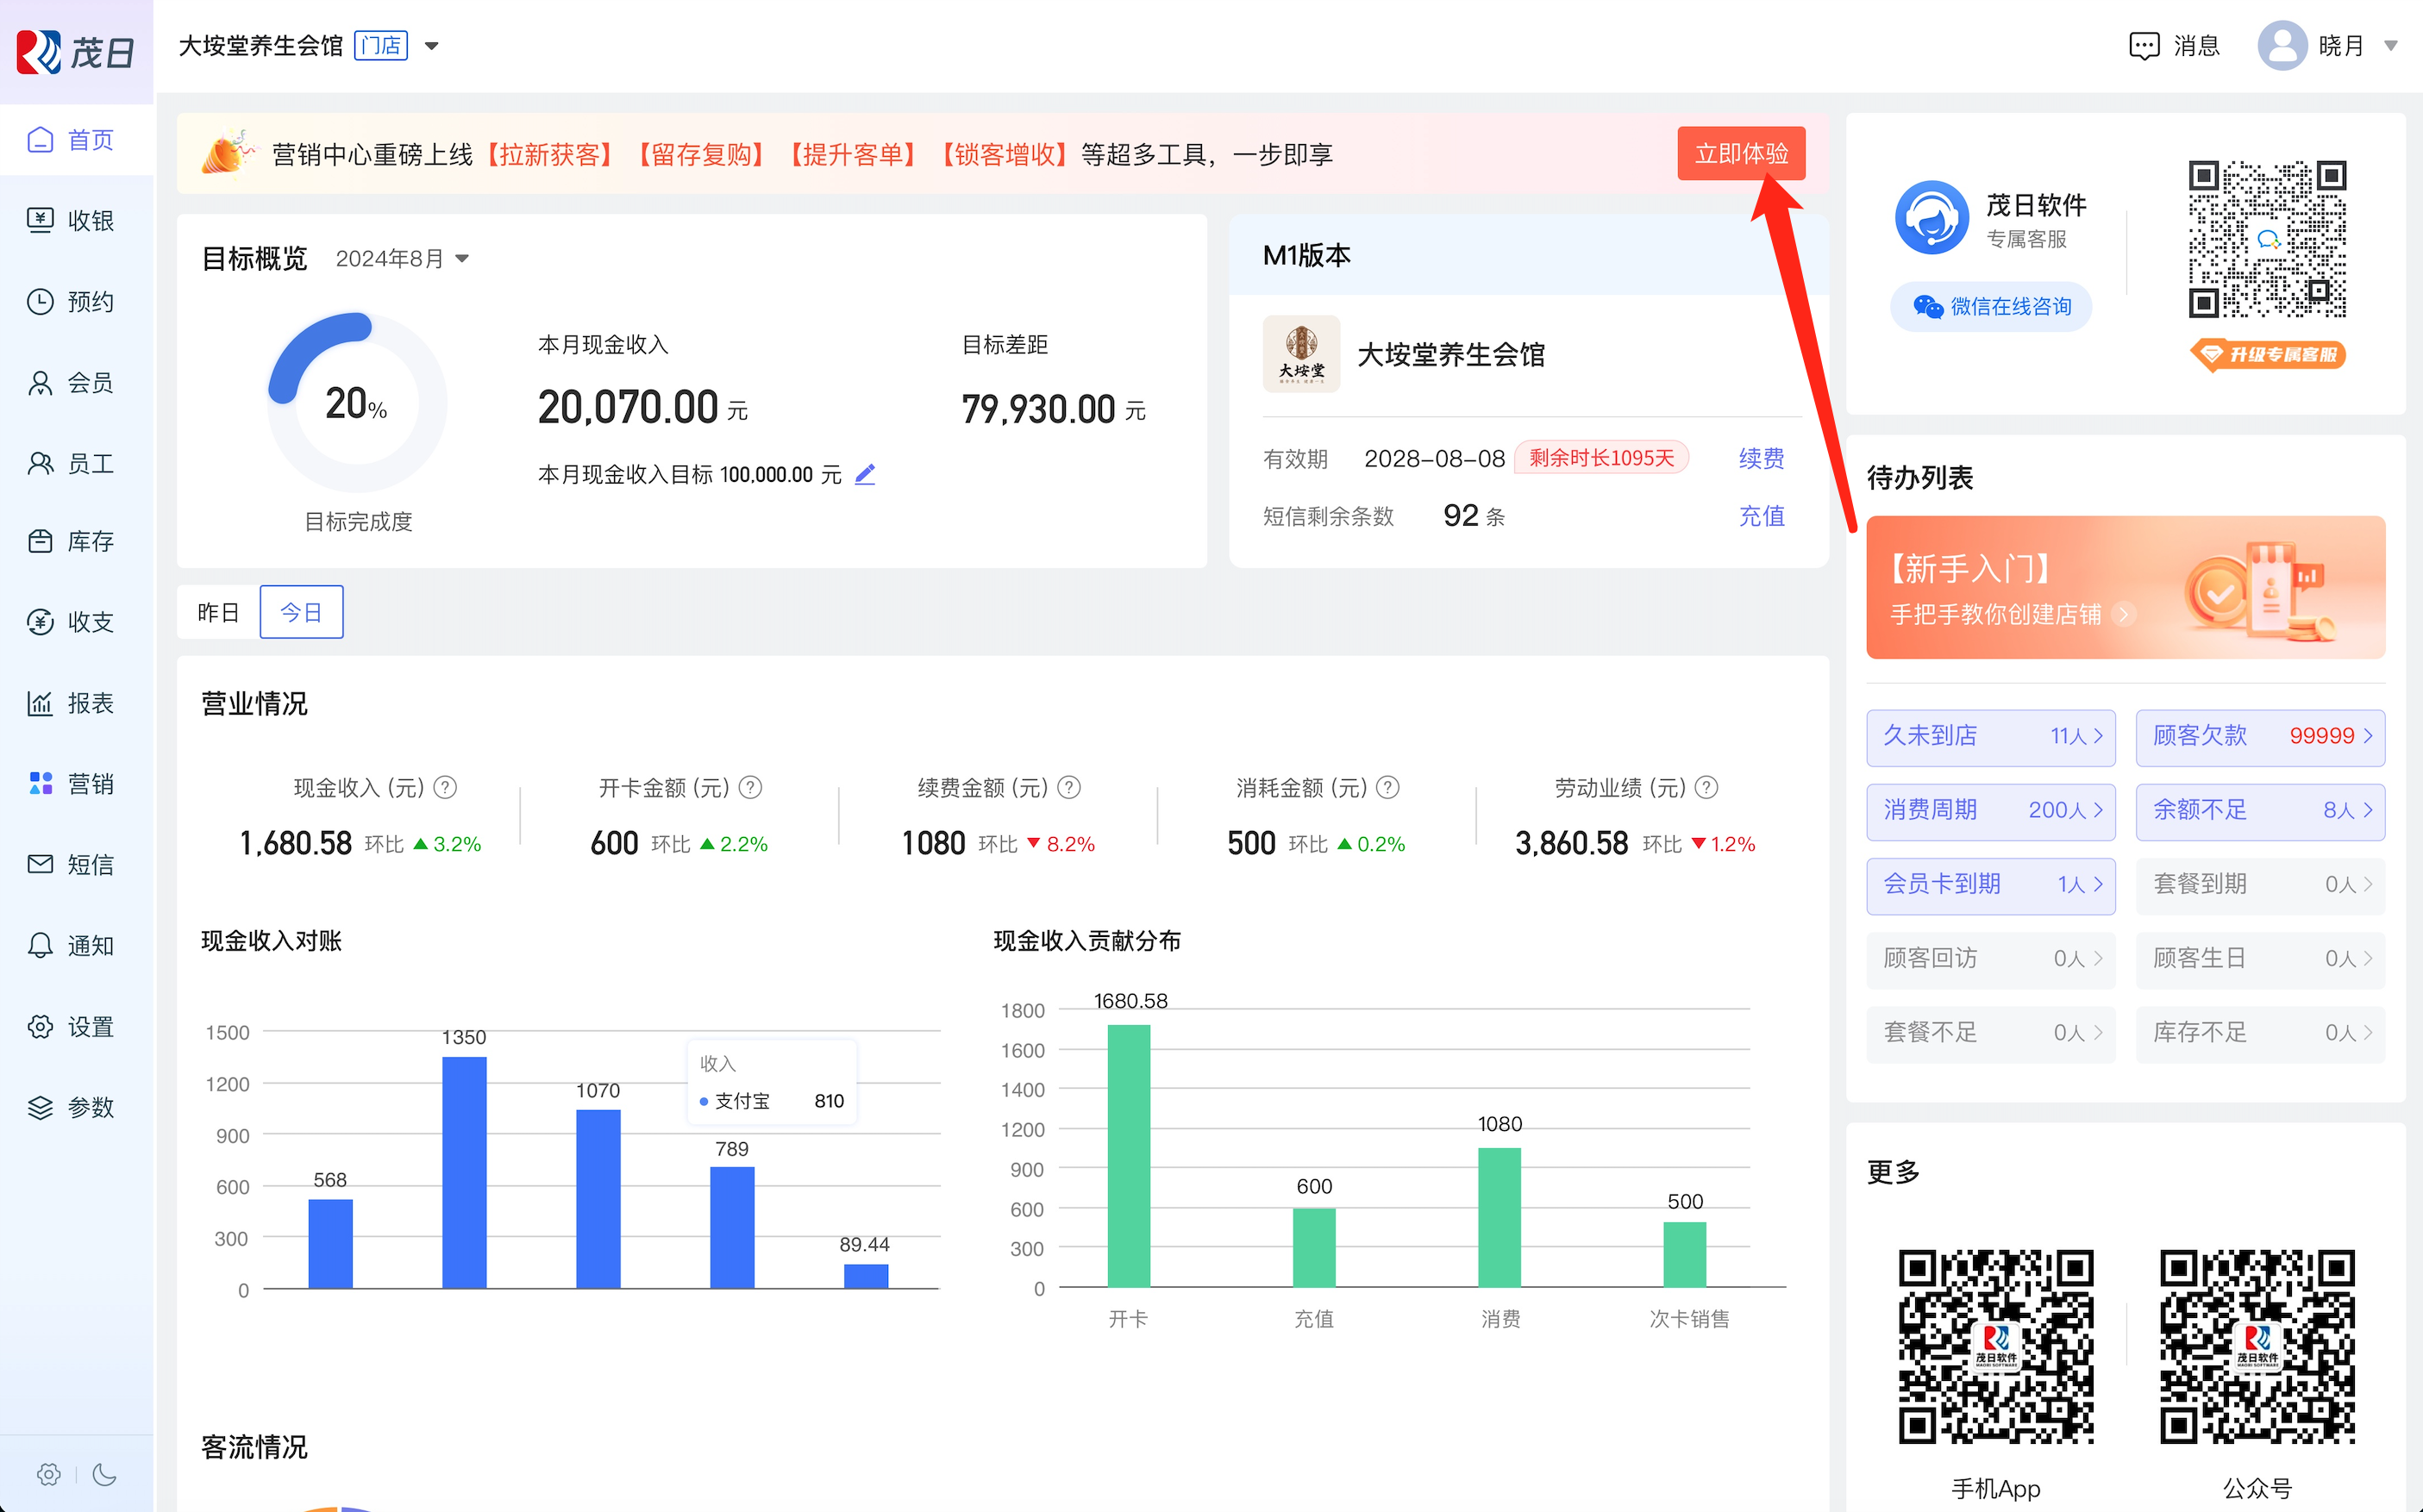This screenshot has height=1512, width=2423.
Task: Switch to 昨日 view
Action: pyautogui.click(x=218, y=612)
